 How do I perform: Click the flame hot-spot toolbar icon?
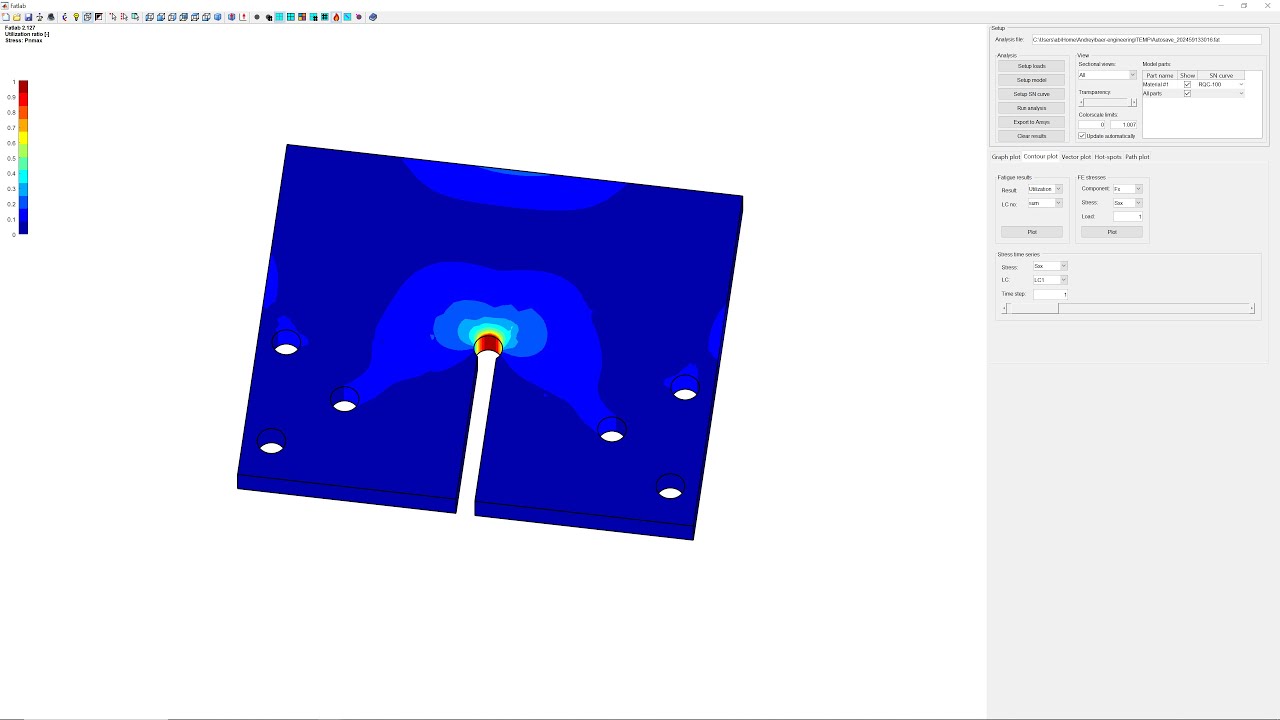click(336, 17)
